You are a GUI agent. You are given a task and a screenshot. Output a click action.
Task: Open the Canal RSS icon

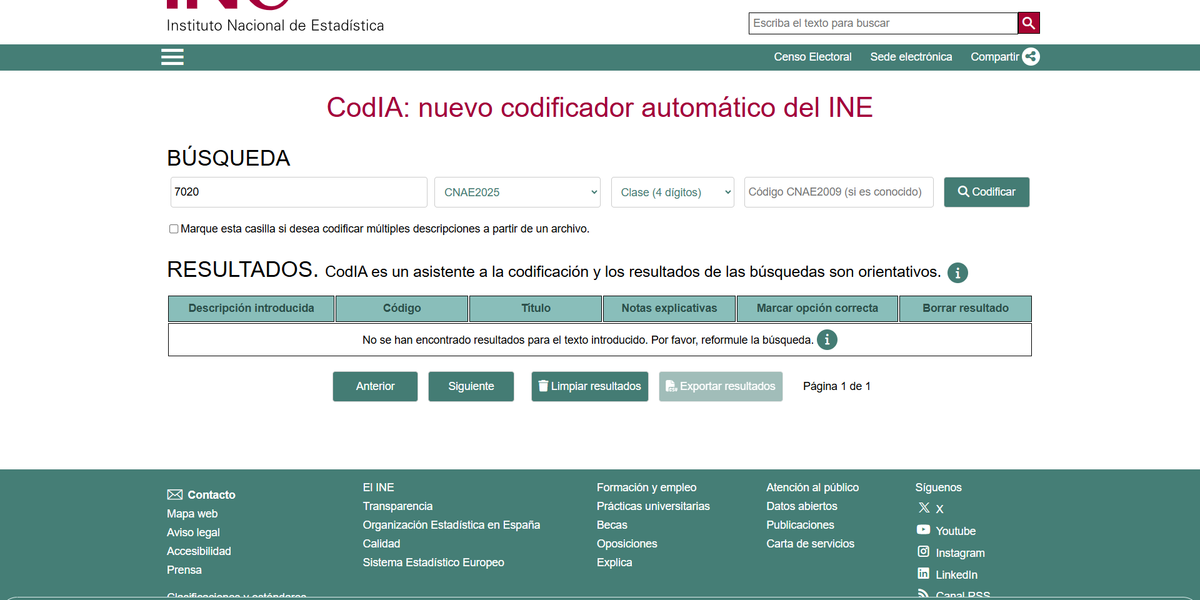click(924, 594)
